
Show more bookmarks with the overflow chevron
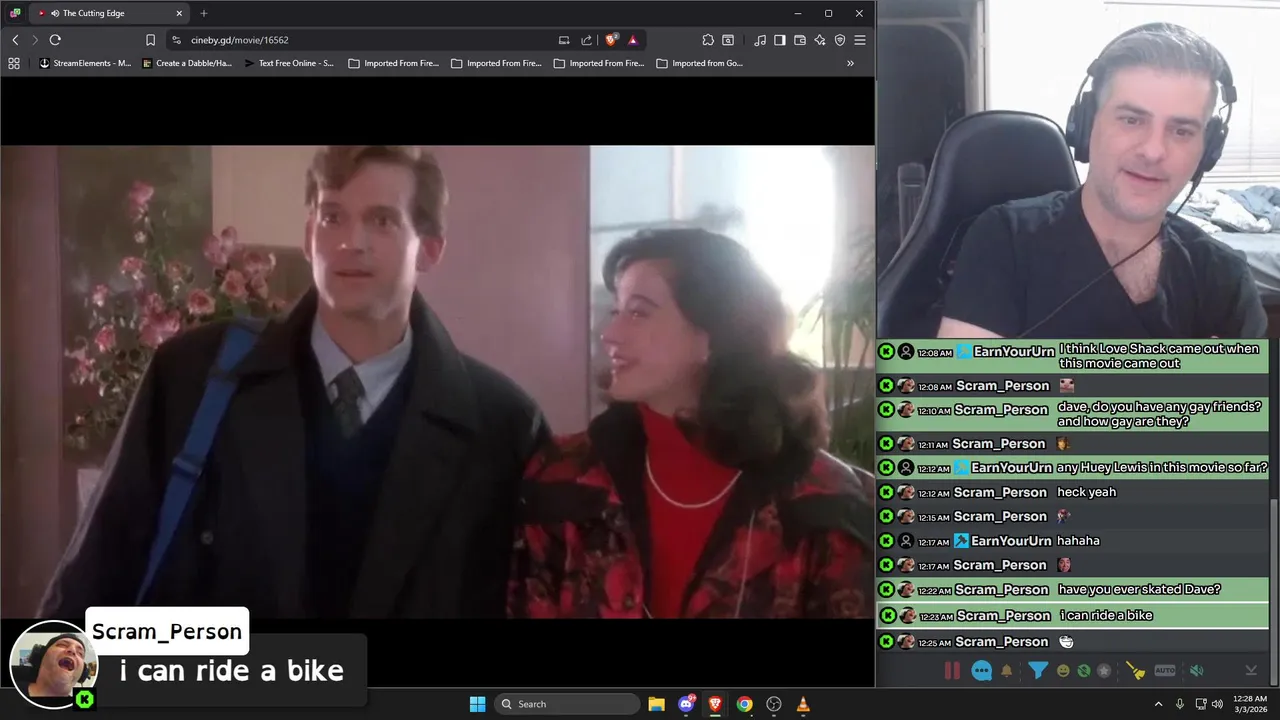[850, 63]
